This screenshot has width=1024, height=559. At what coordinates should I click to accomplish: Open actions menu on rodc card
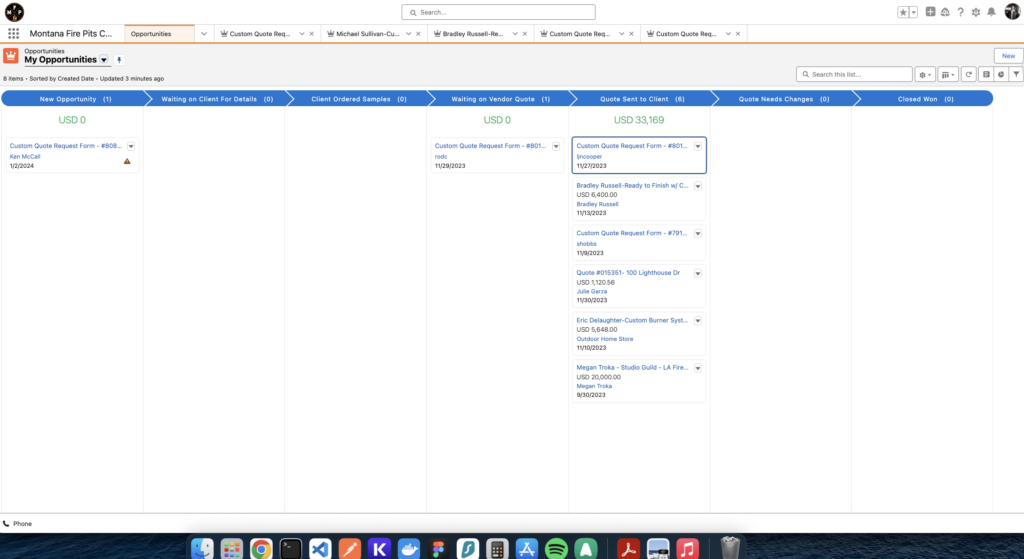point(556,146)
